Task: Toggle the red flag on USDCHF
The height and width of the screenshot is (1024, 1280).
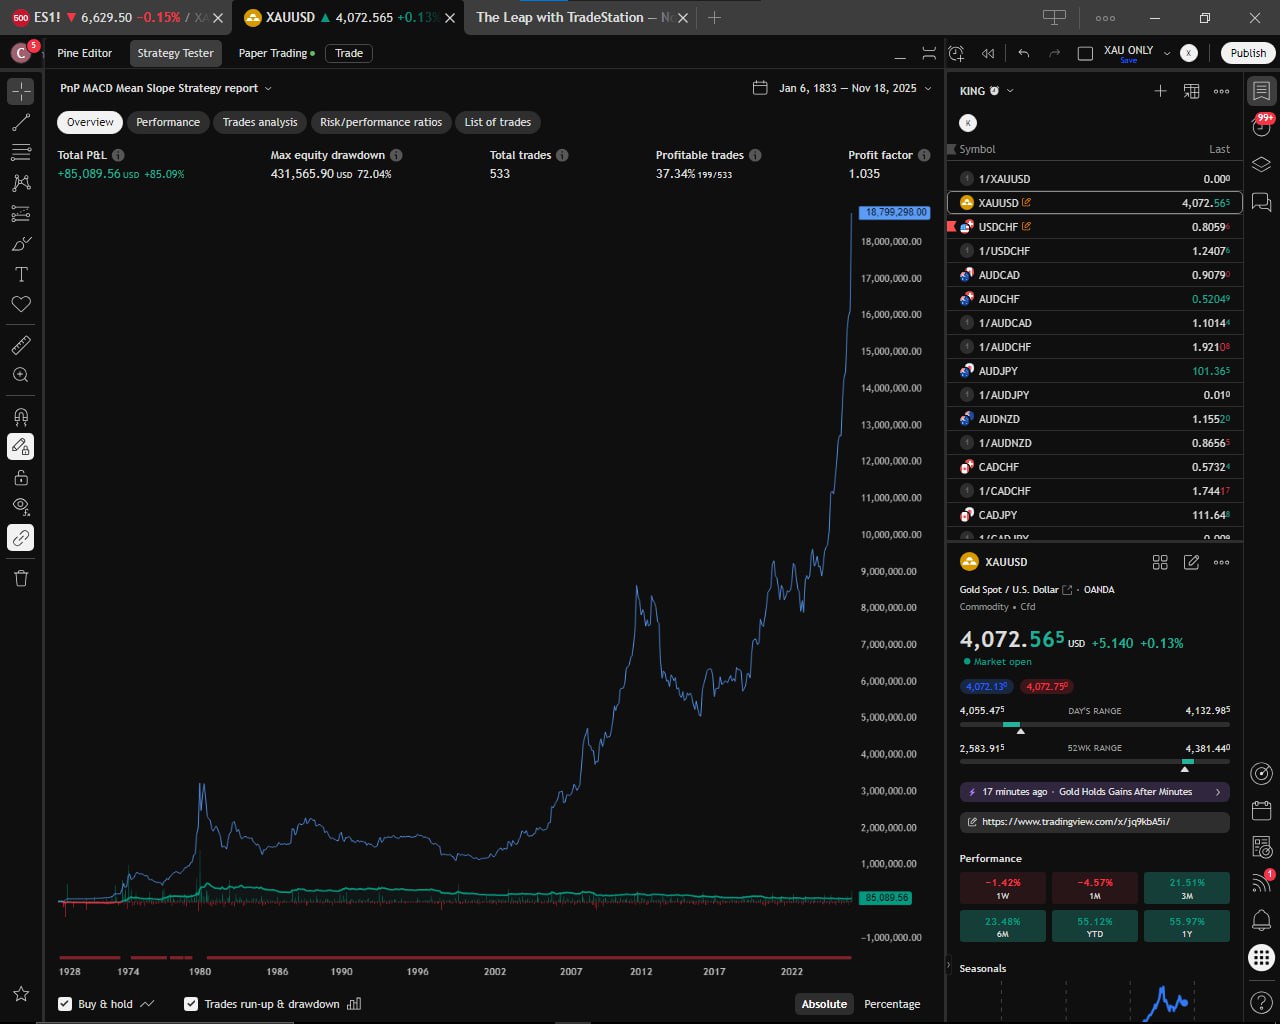Action: coord(951,227)
